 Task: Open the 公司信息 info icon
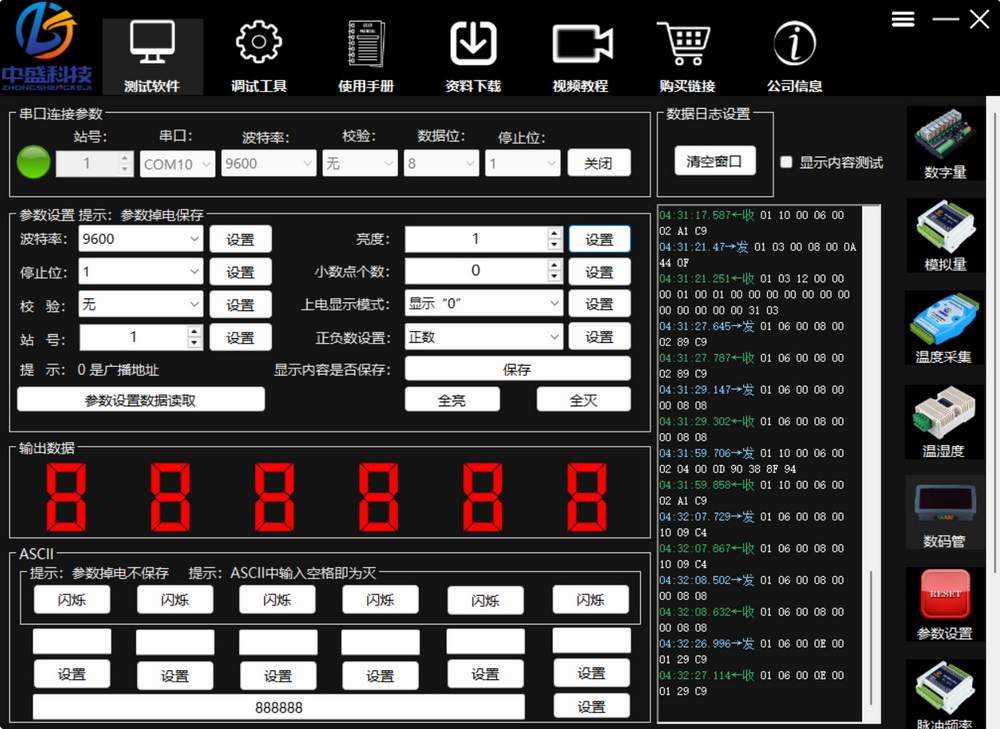click(794, 45)
